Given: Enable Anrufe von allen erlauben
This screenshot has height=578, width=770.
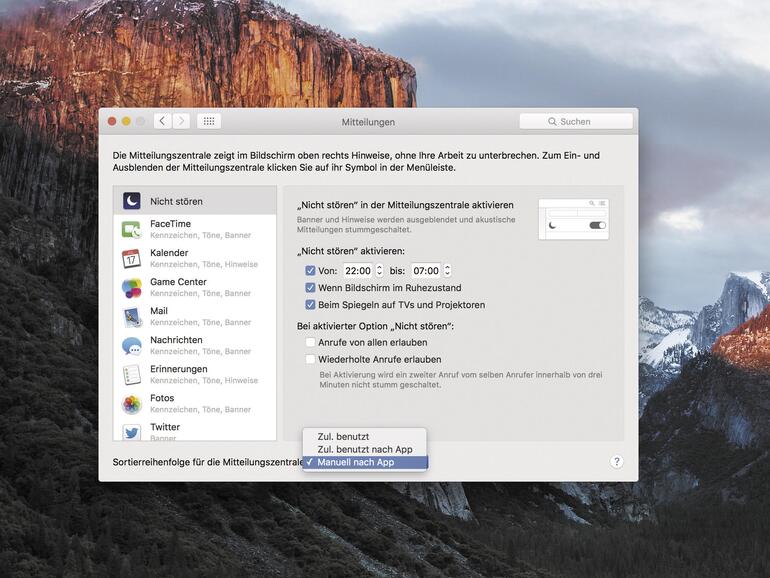Looking at the screenshot, I should tap(310, 342).
